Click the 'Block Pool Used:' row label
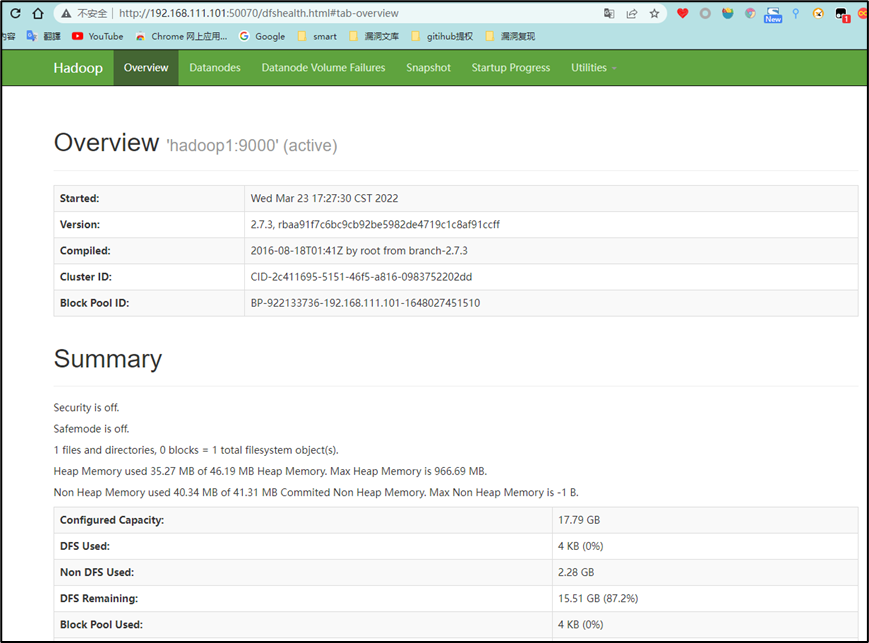The image size is (869, 643). (101, 624)
